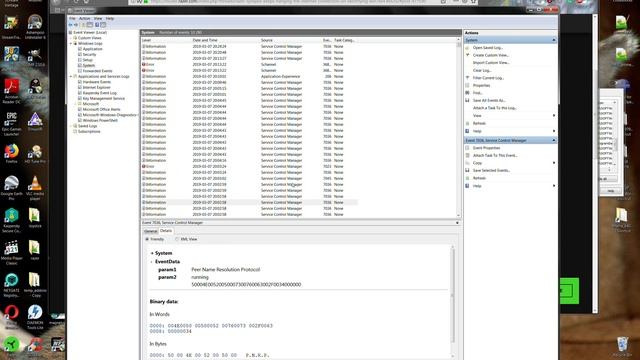640x360 pixels.
Task: Click Refresh under System actions section
Action: pos(479,123)
